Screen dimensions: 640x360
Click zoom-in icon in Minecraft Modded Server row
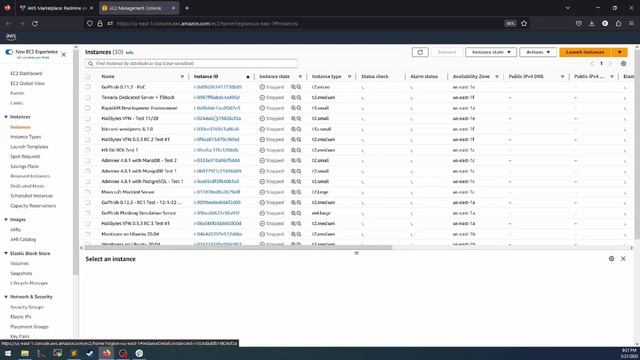point(293,192)
